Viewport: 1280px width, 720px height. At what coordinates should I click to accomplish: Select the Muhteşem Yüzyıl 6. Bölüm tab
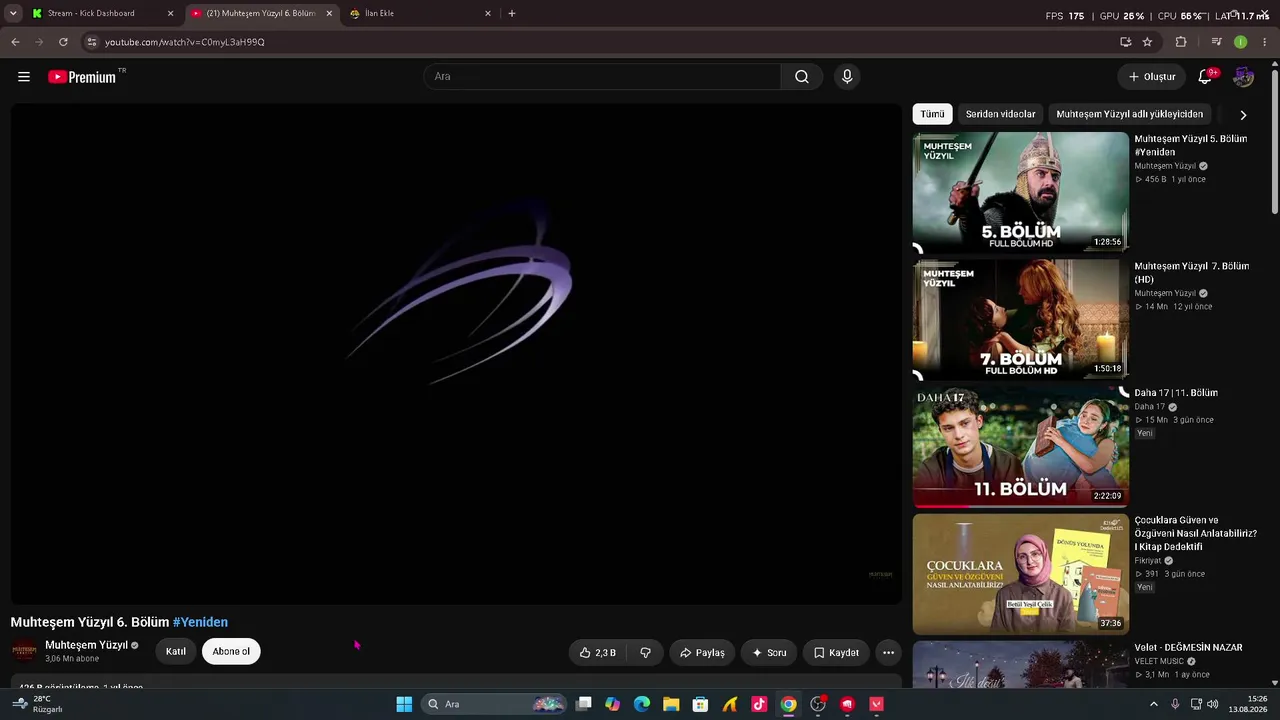(x=262, y=14)
